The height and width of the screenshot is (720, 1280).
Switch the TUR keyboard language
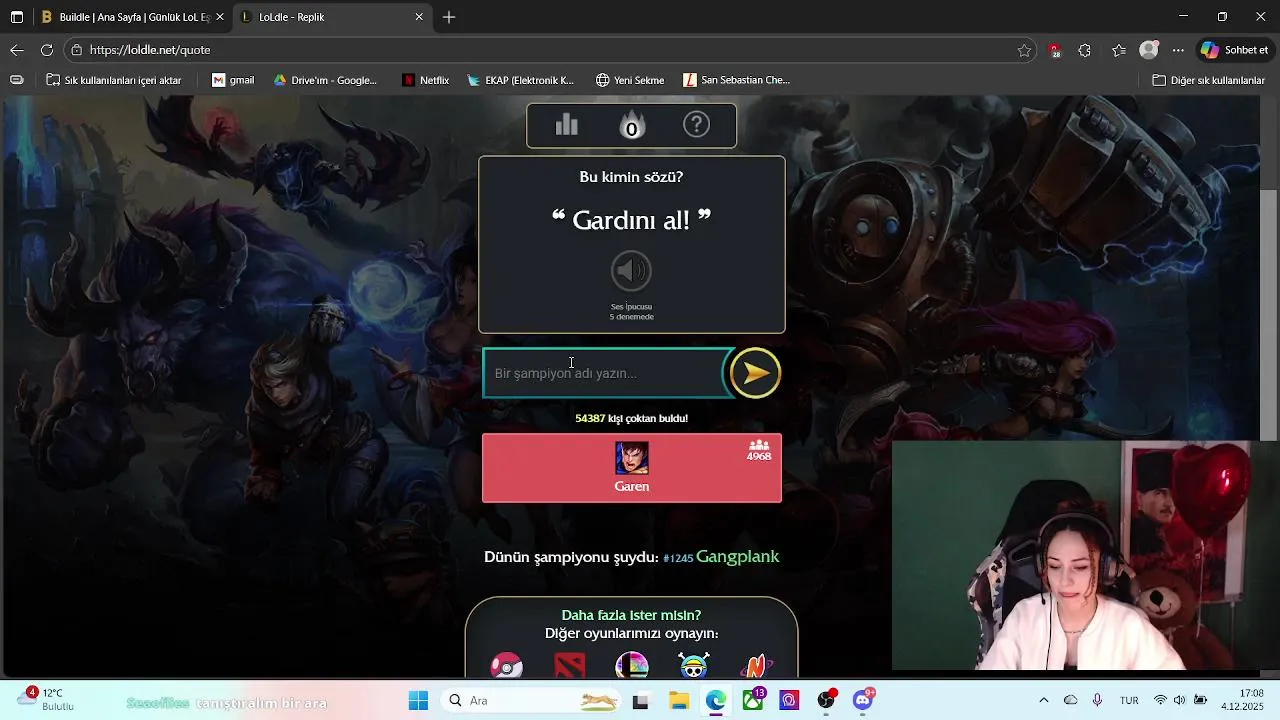(1129, 701)
